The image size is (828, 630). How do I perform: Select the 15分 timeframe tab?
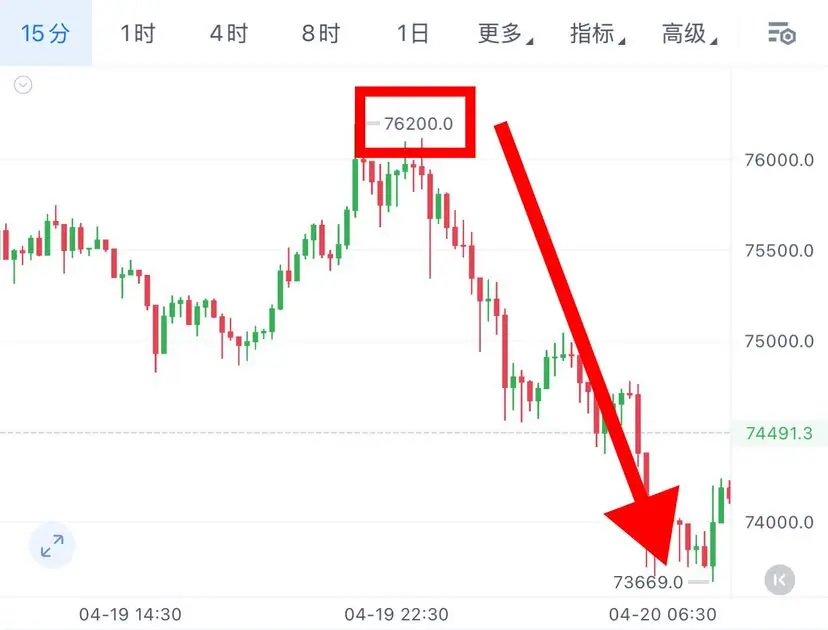tap(45, 33)
